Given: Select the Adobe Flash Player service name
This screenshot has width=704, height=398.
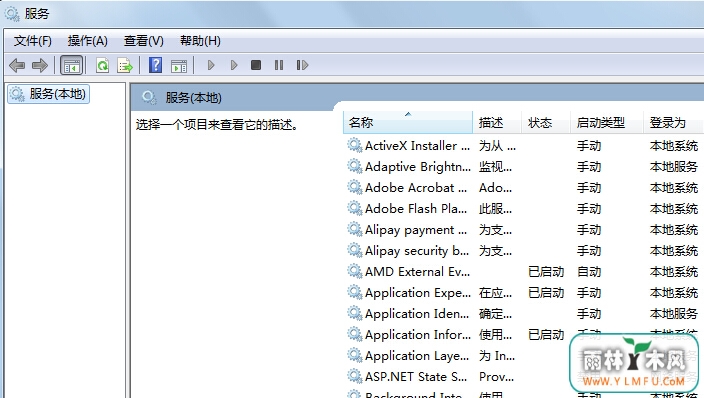Looking at the screenshot, I should tap(416, 208).
